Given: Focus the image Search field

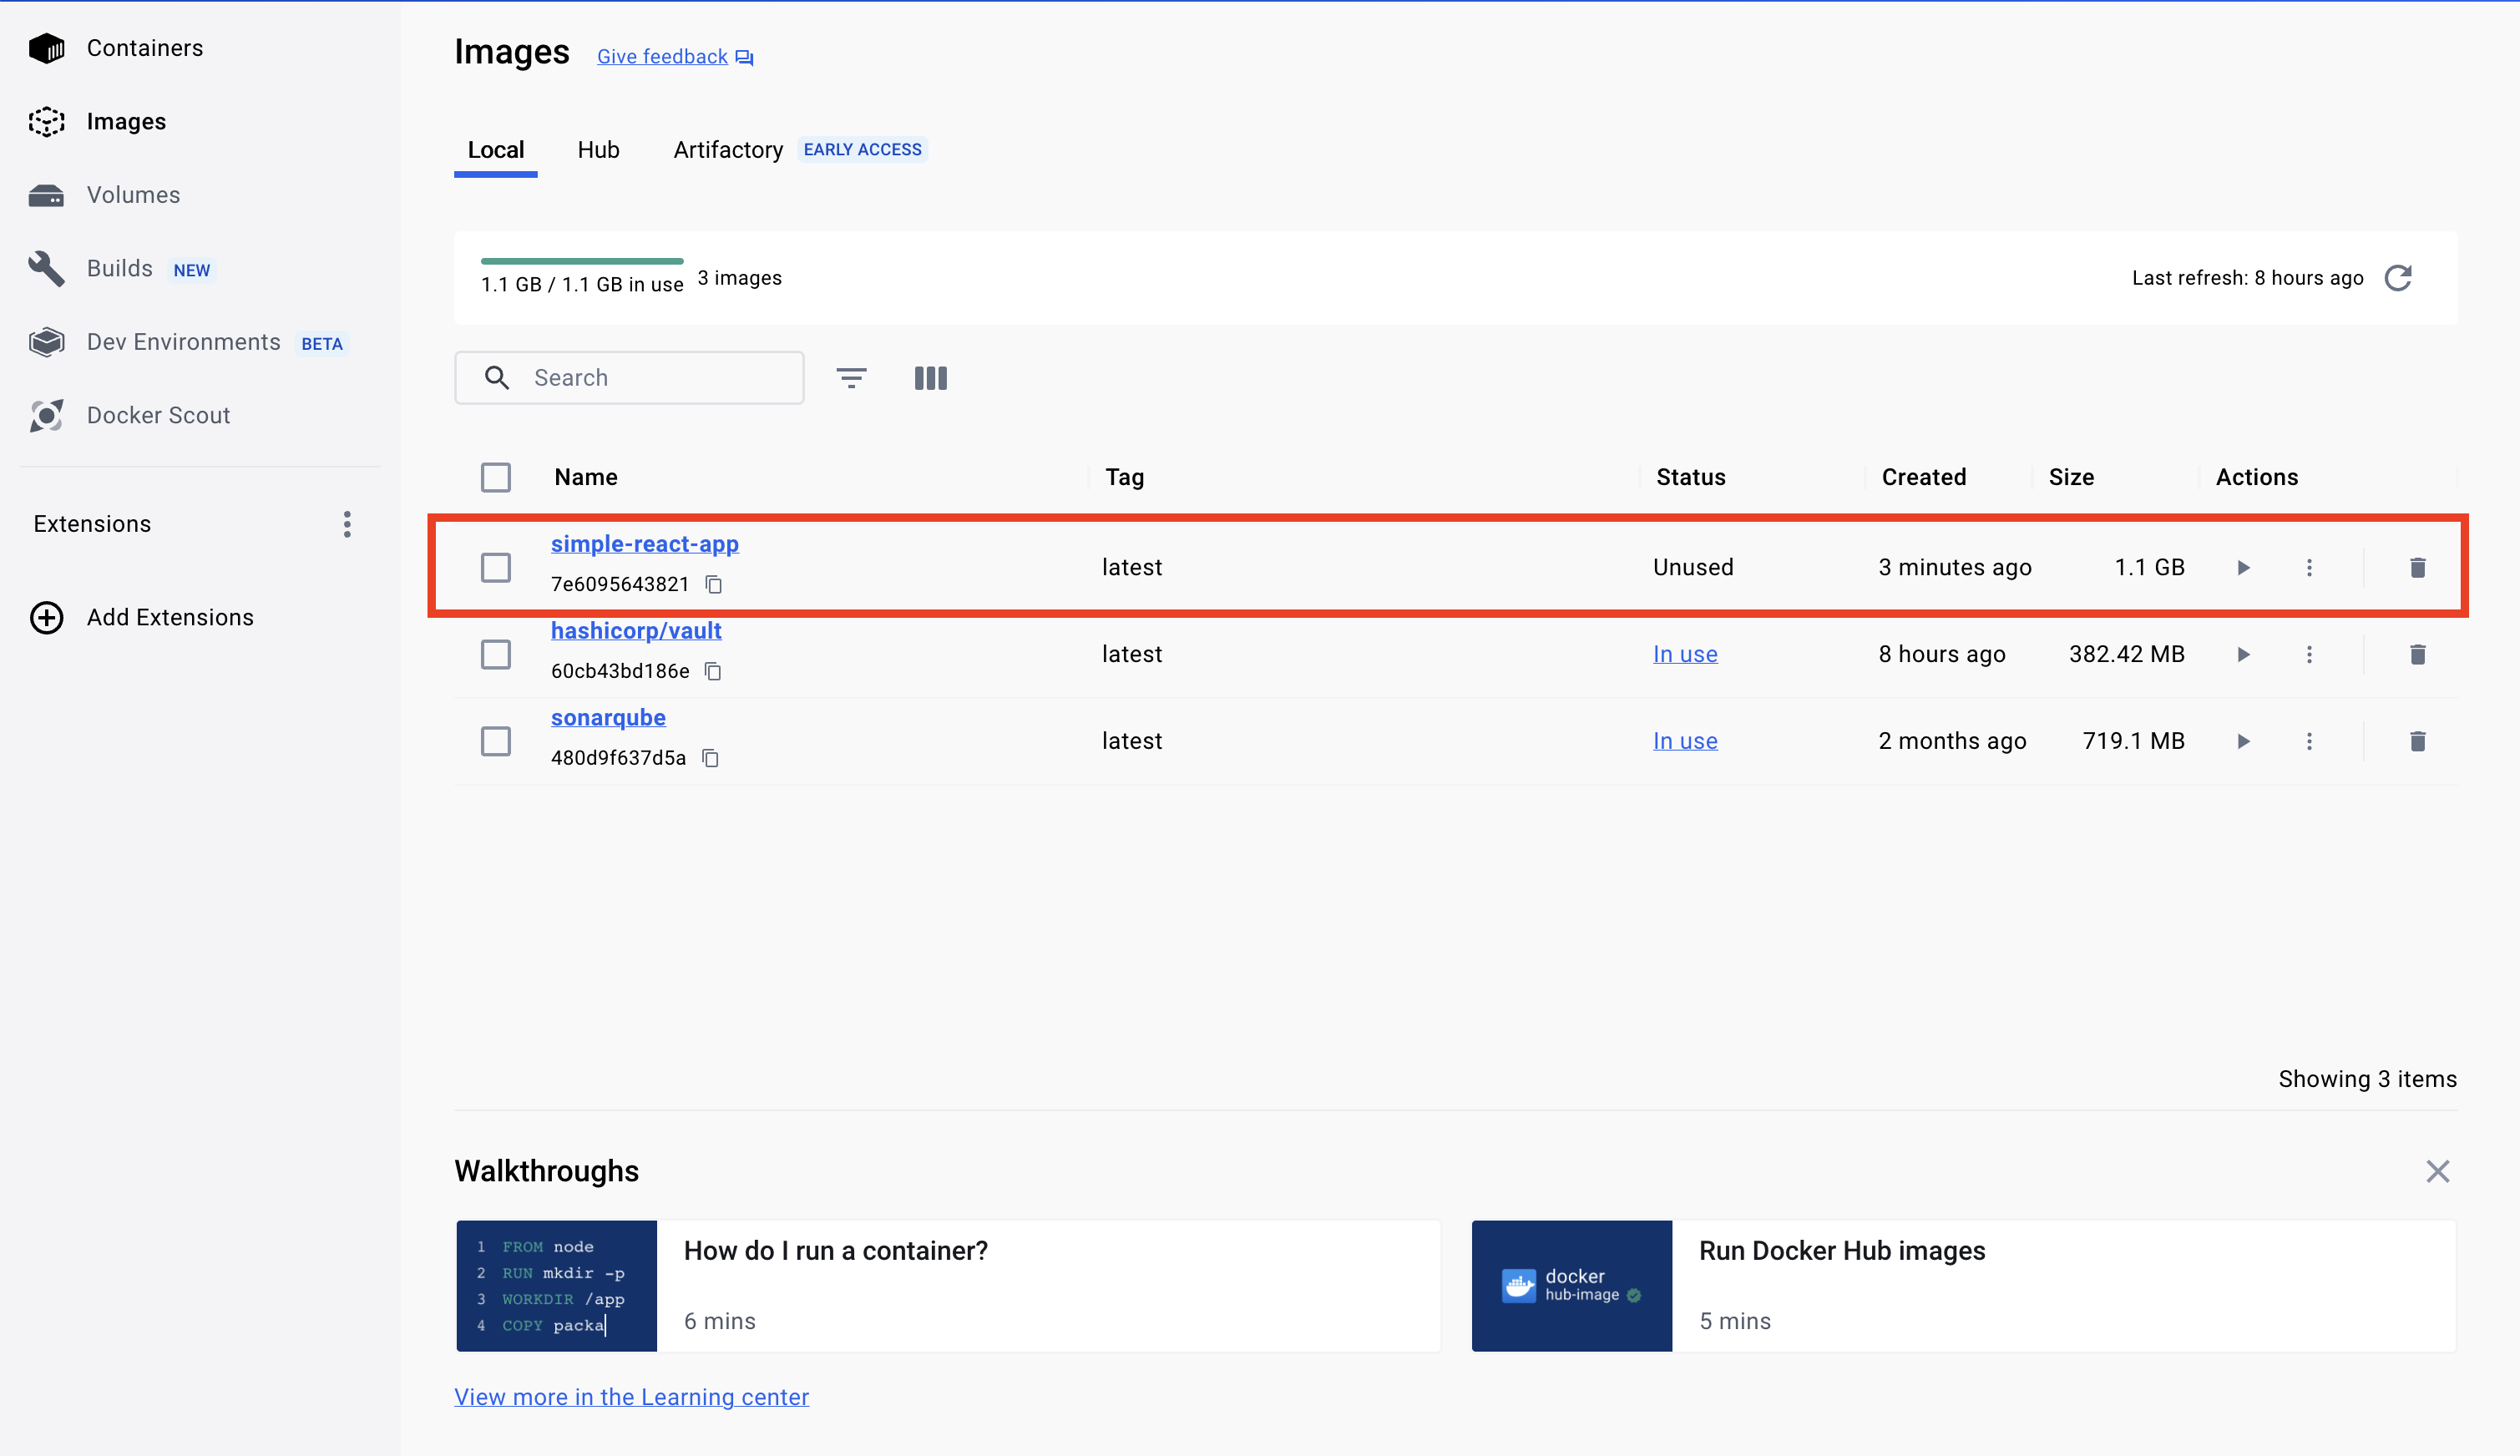Looking at the screenshot, I should point(660,378).
